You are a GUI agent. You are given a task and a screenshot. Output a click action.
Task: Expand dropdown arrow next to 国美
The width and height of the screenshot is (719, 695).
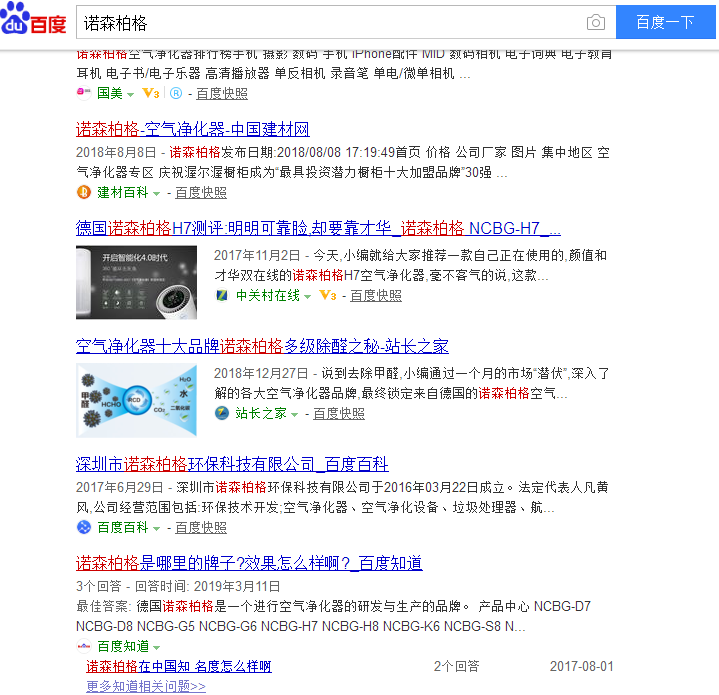pos(130,94)
